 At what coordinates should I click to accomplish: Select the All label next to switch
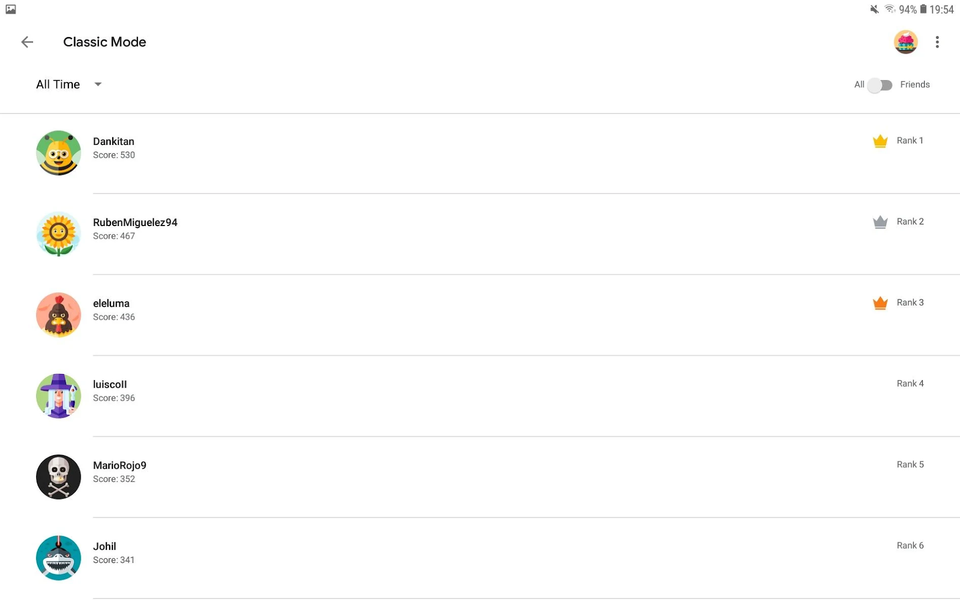tap(859, 84)
